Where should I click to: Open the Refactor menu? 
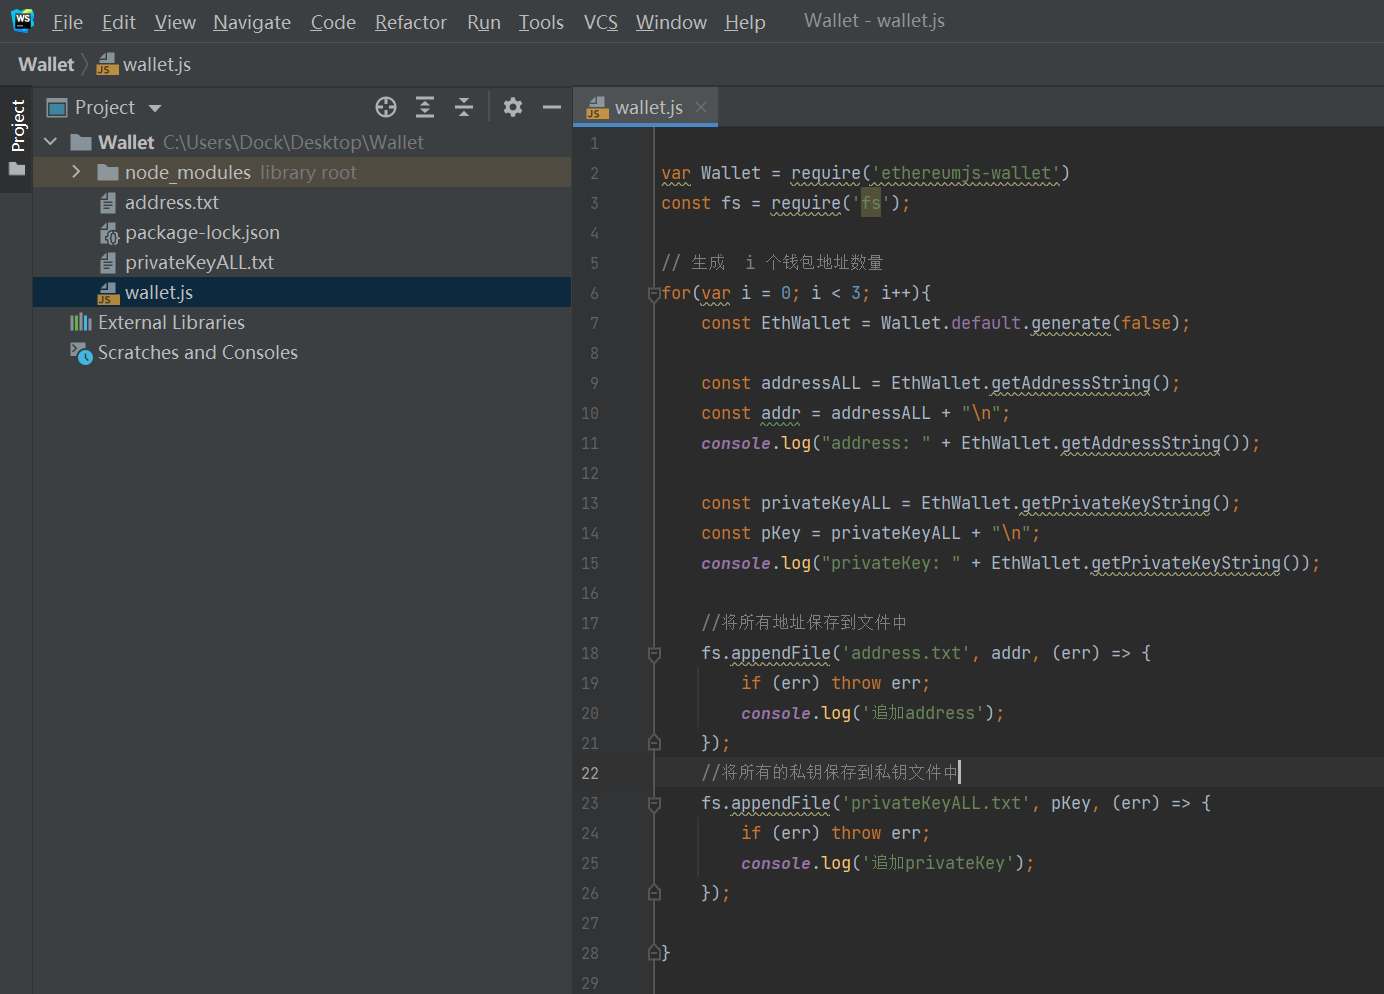(410, 22)
